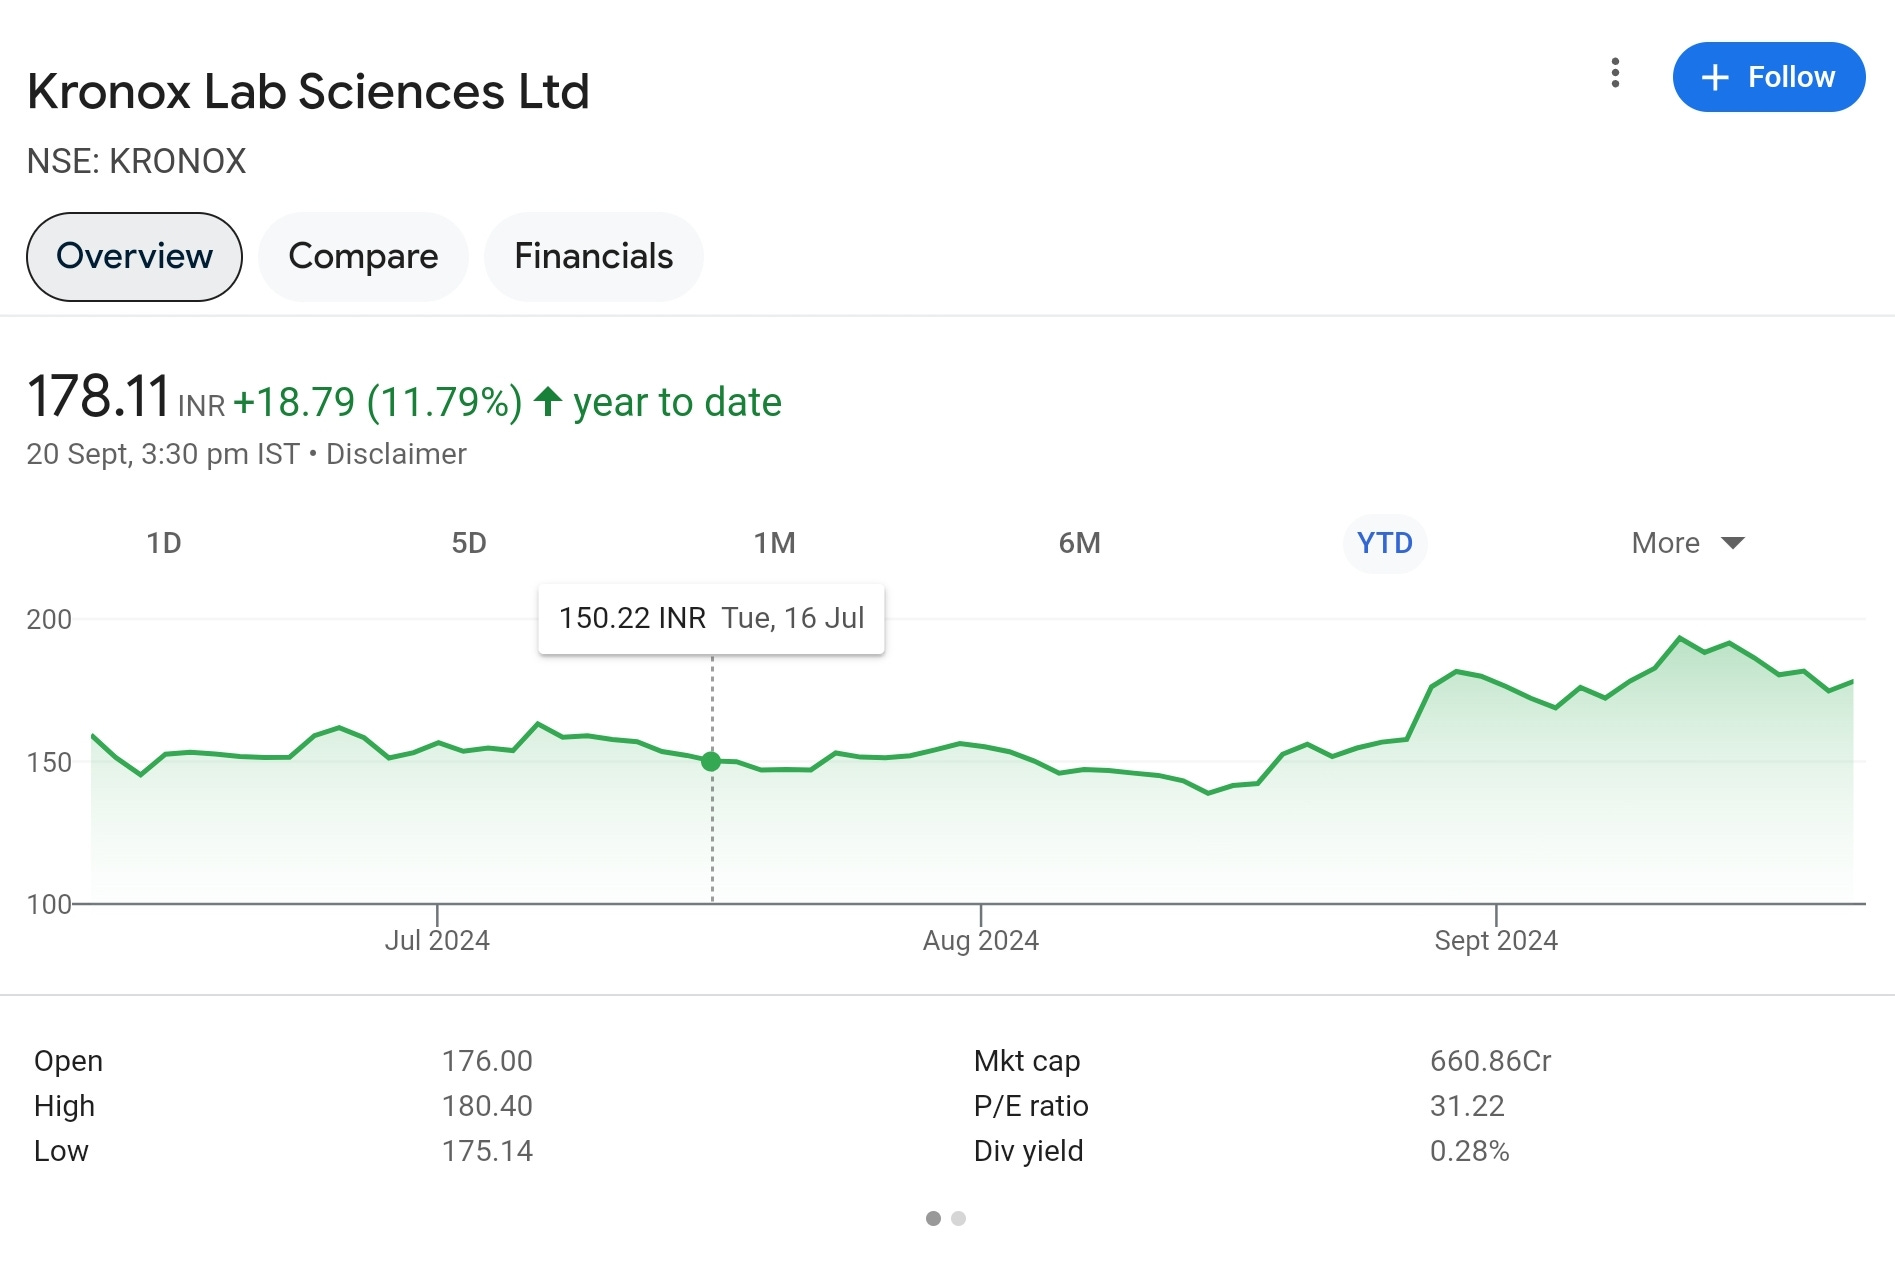This screenshot has width=1895, height=1263.
Task: Click the 20 Sept, 3:30 pm IST timestamp
Action: click(163, 454)
